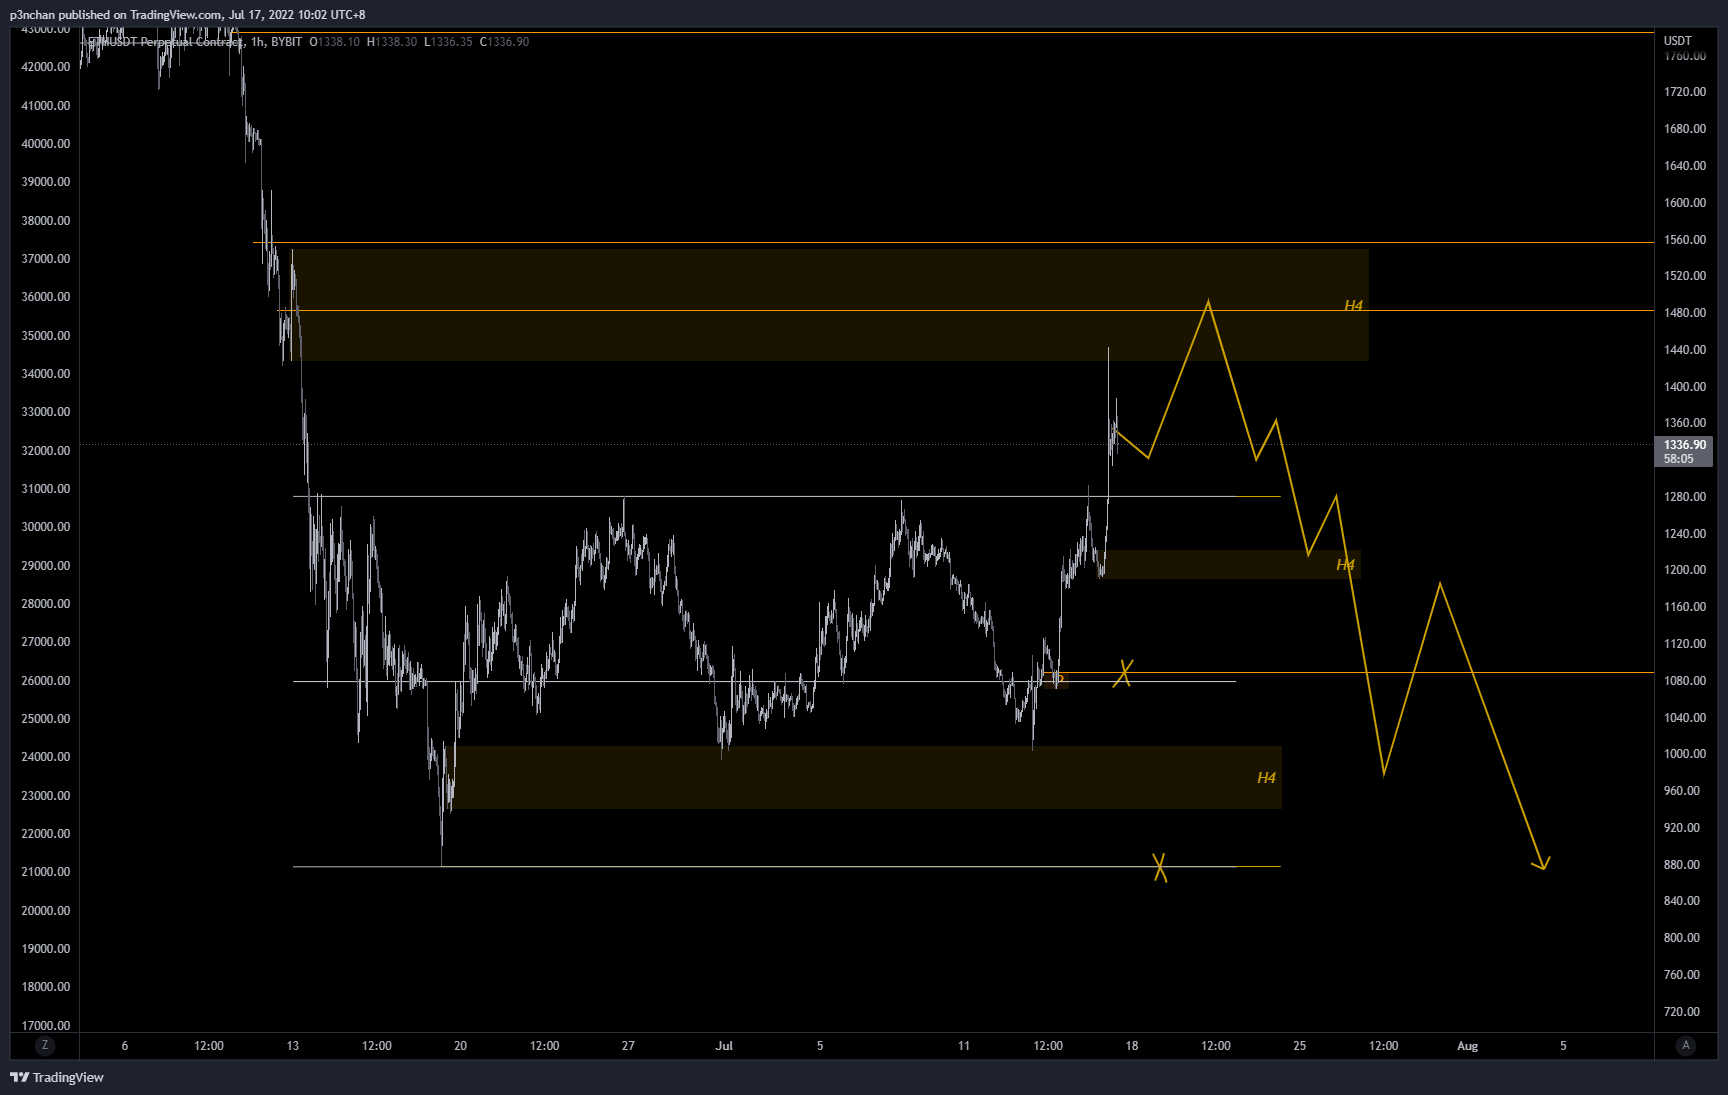Click the H4 label in the lowest shaded zone
This screenshot has height=1095, width=1728.
(x=1266, y=777)
